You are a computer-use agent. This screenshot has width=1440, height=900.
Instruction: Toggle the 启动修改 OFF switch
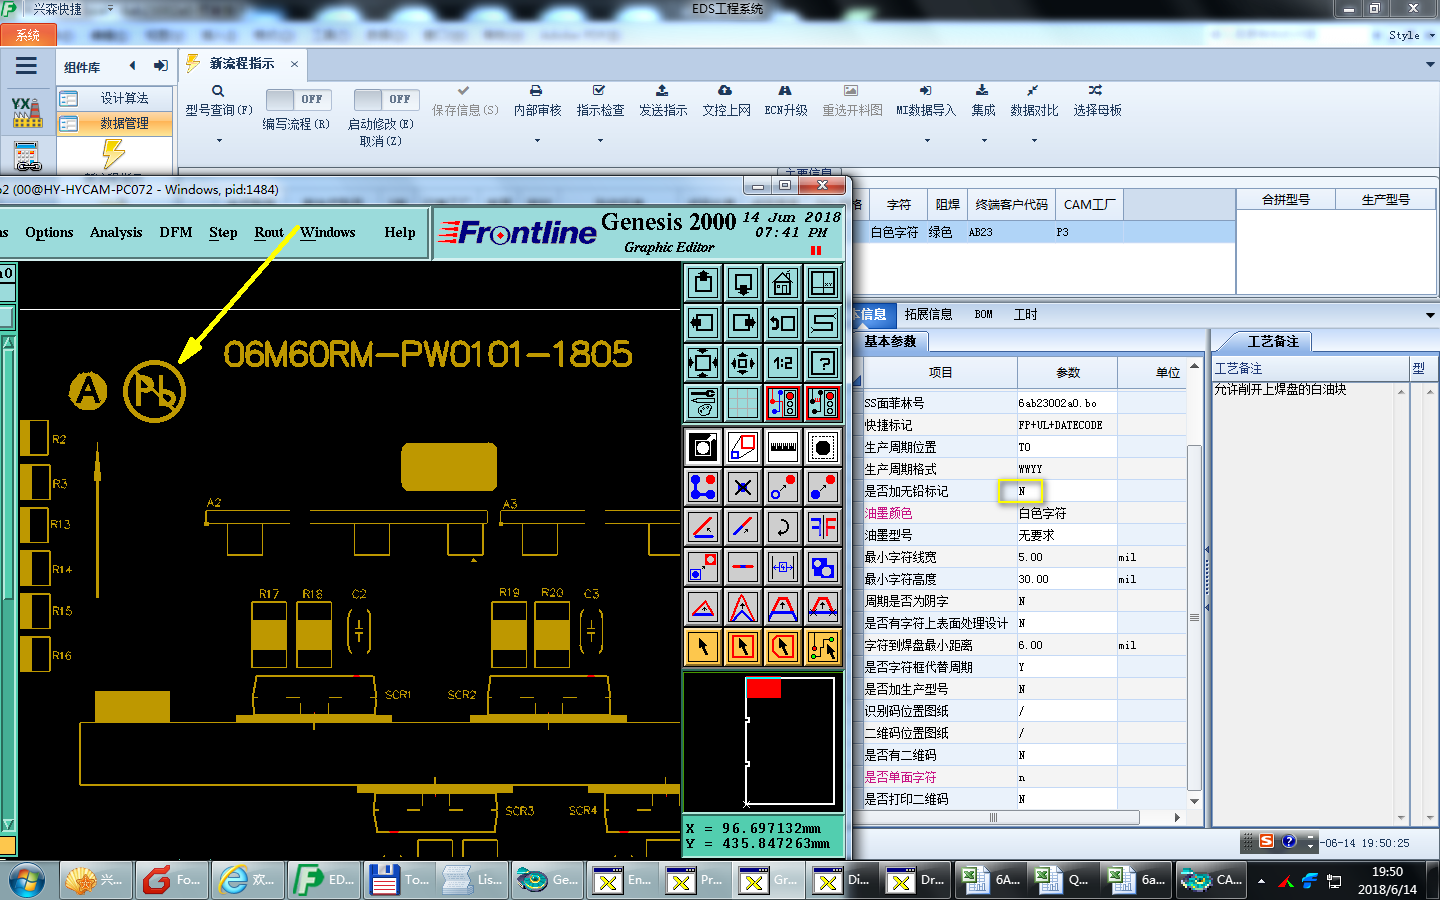pos(385,99)
